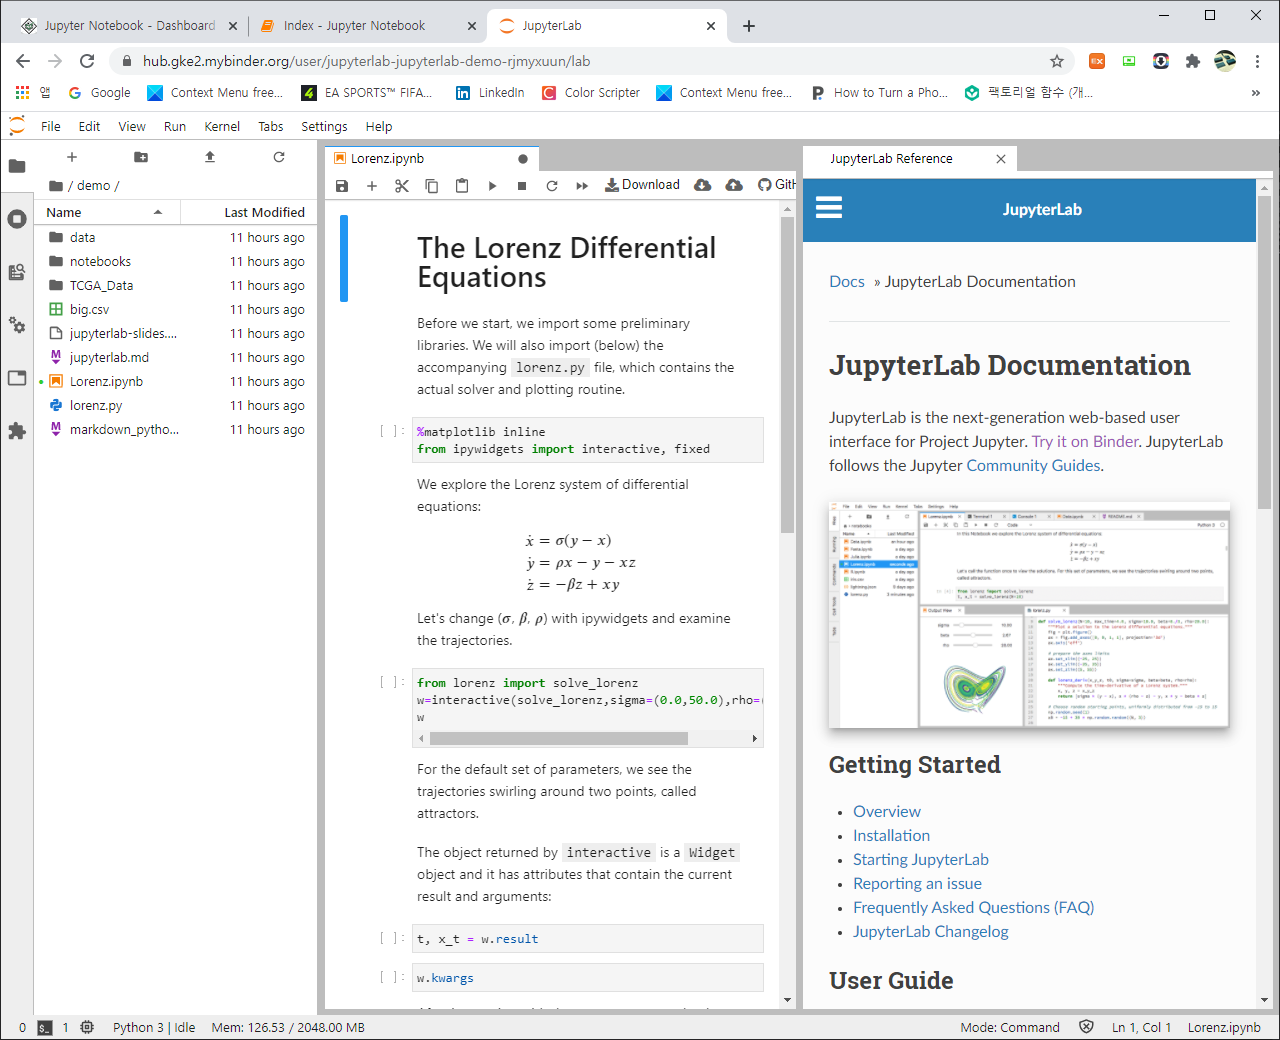Click the Download notebook button
The image size is (1280, 1040).
coord(642,185)
